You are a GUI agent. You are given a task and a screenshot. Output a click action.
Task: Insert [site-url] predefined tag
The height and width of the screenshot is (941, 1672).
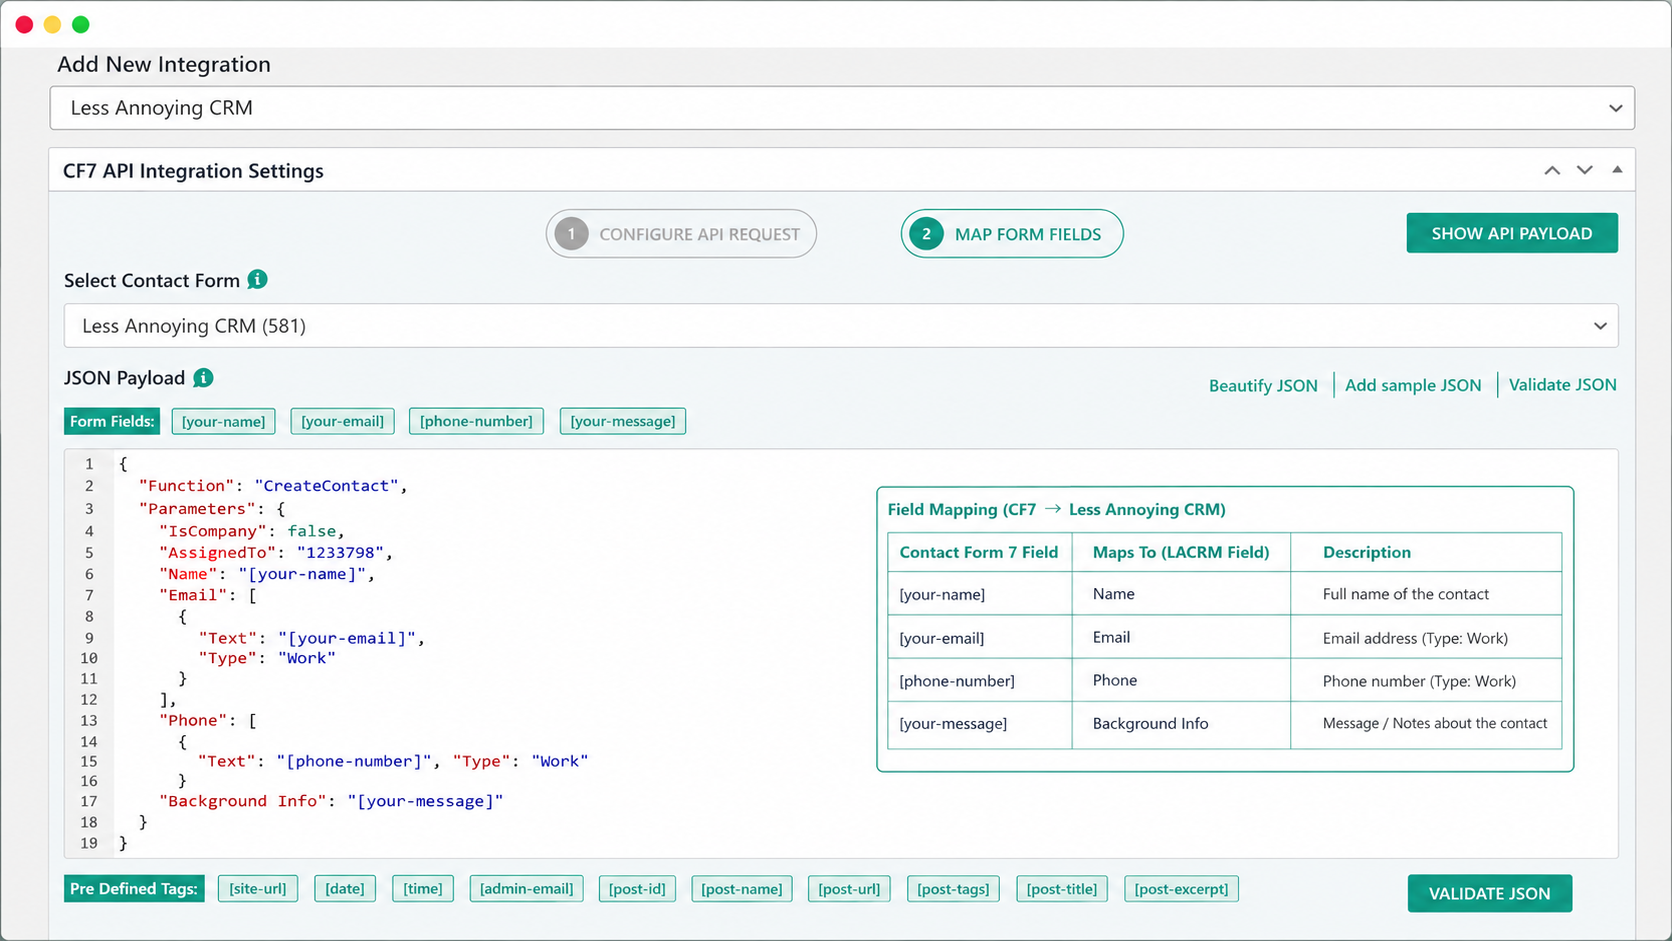click(x=258, y=889)
